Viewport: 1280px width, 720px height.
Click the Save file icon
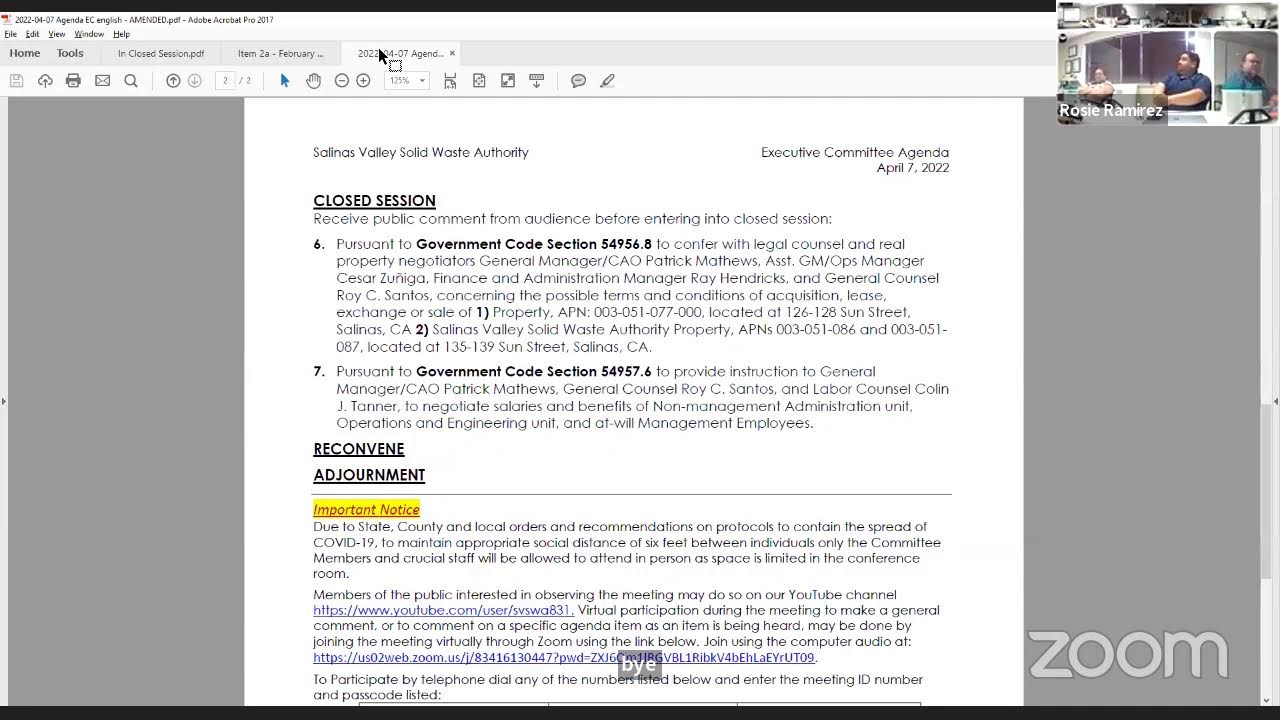click(16, 81)
